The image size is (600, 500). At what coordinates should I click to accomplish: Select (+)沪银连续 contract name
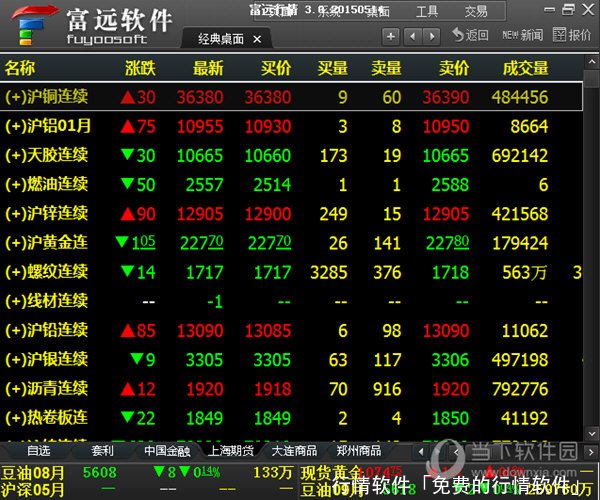click(x=46, y=359)
